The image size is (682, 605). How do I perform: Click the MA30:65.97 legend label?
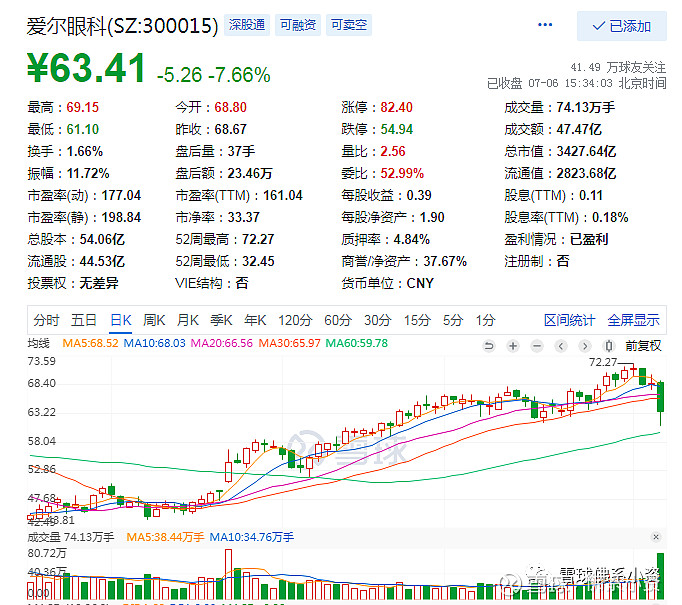tap(289, 343)
